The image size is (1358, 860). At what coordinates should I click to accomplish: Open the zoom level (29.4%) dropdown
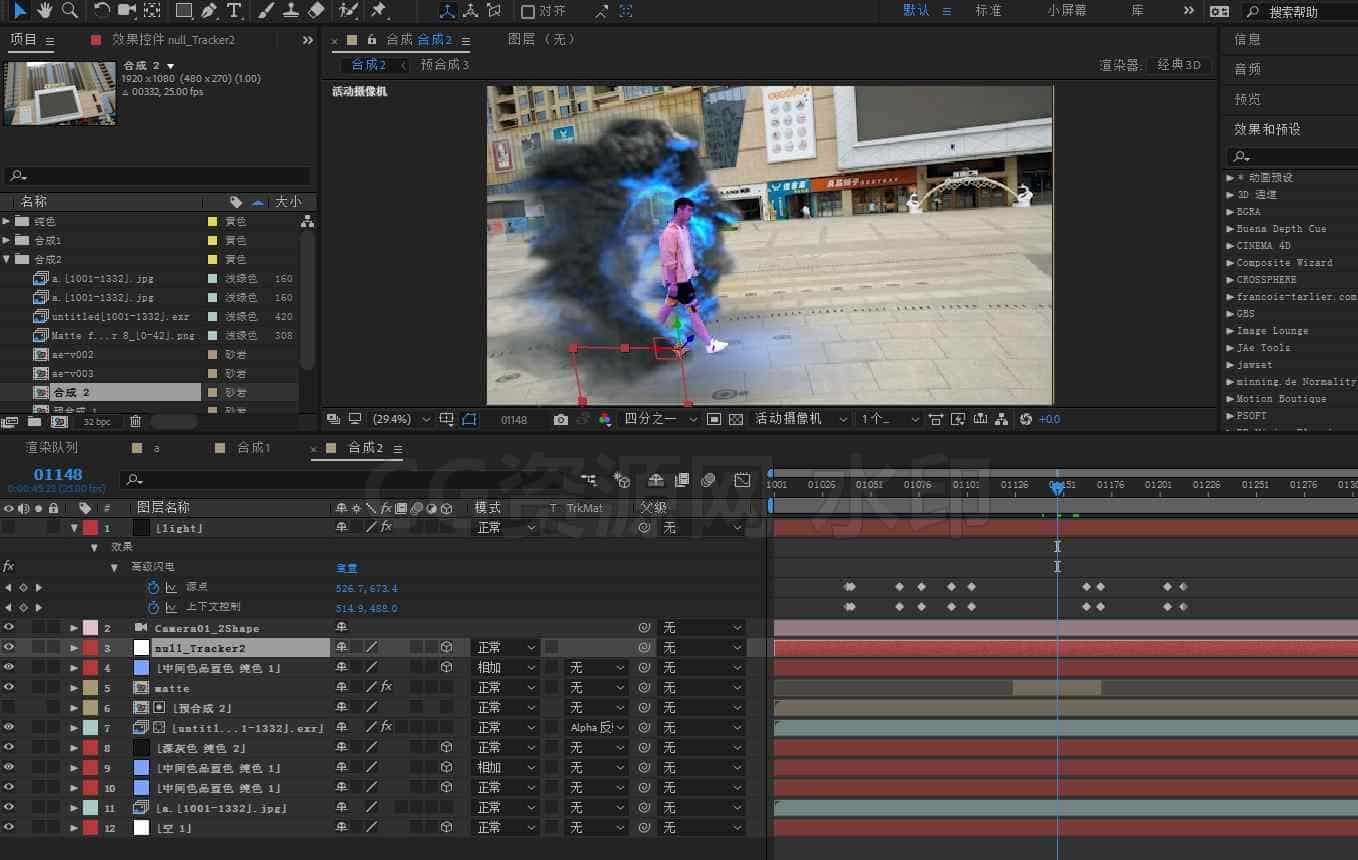click(402, 419)
